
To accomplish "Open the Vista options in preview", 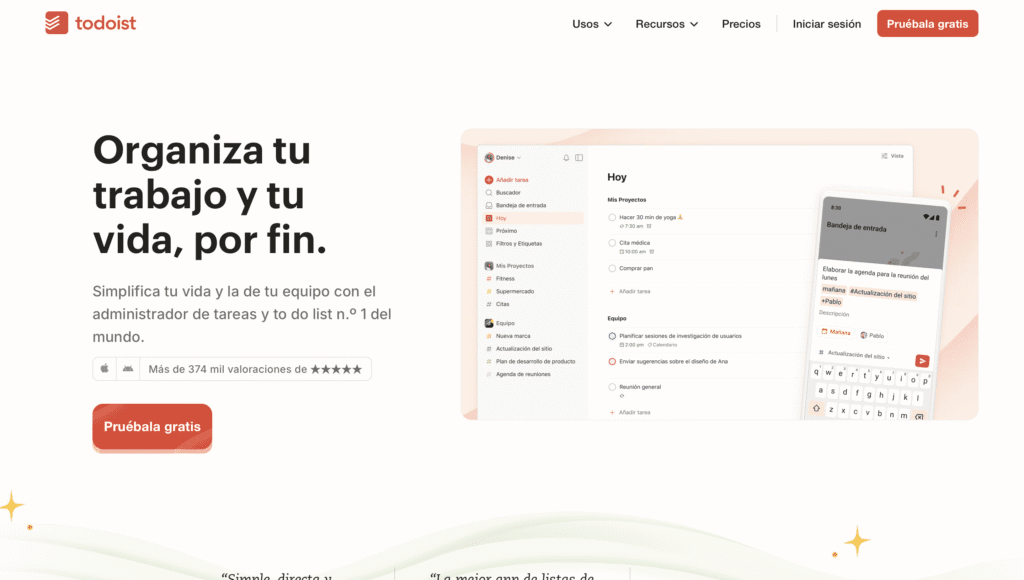I will [893, 156].
